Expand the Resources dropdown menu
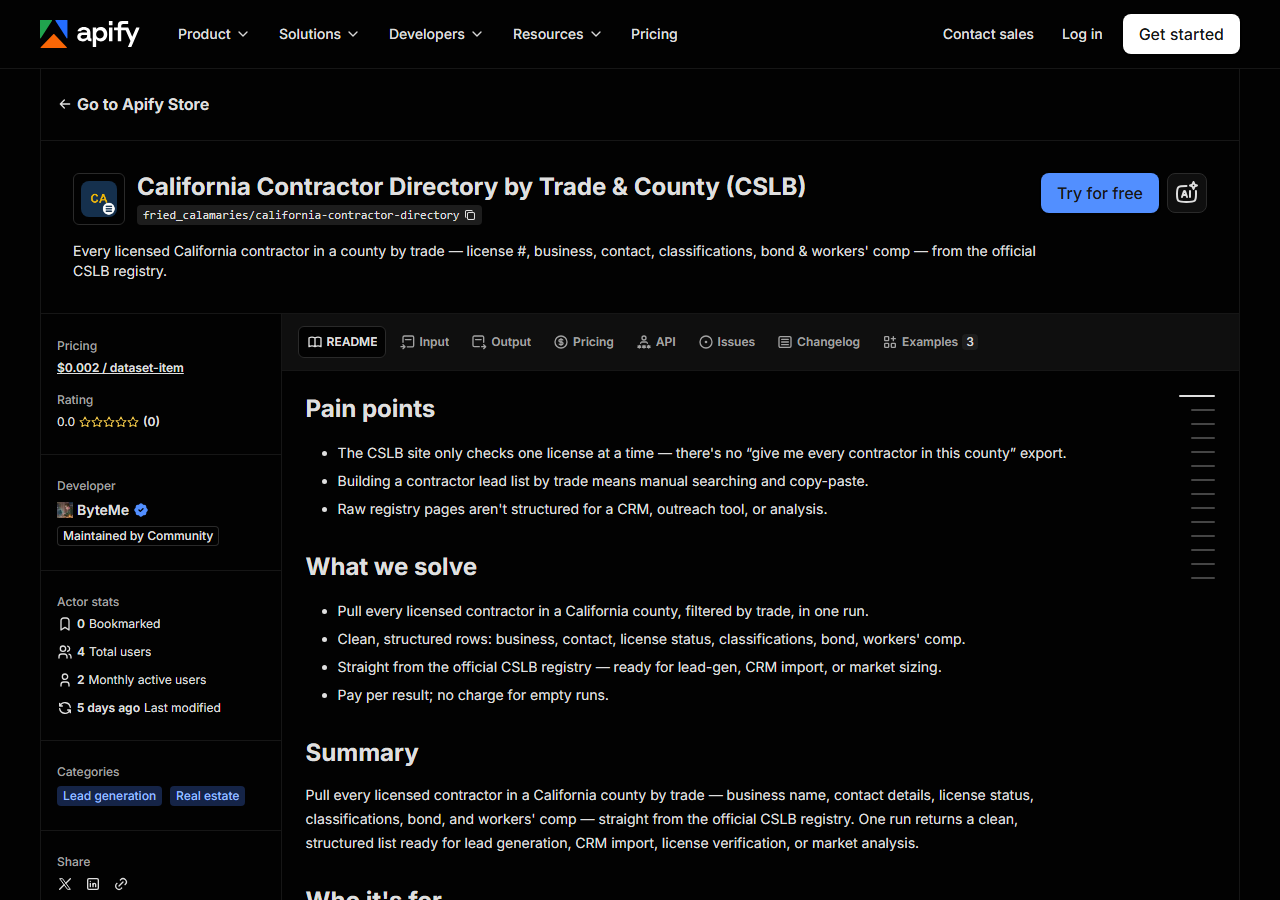Image resolution: width=1280 pixels, height=900 pixels. (x=557, y=34)
